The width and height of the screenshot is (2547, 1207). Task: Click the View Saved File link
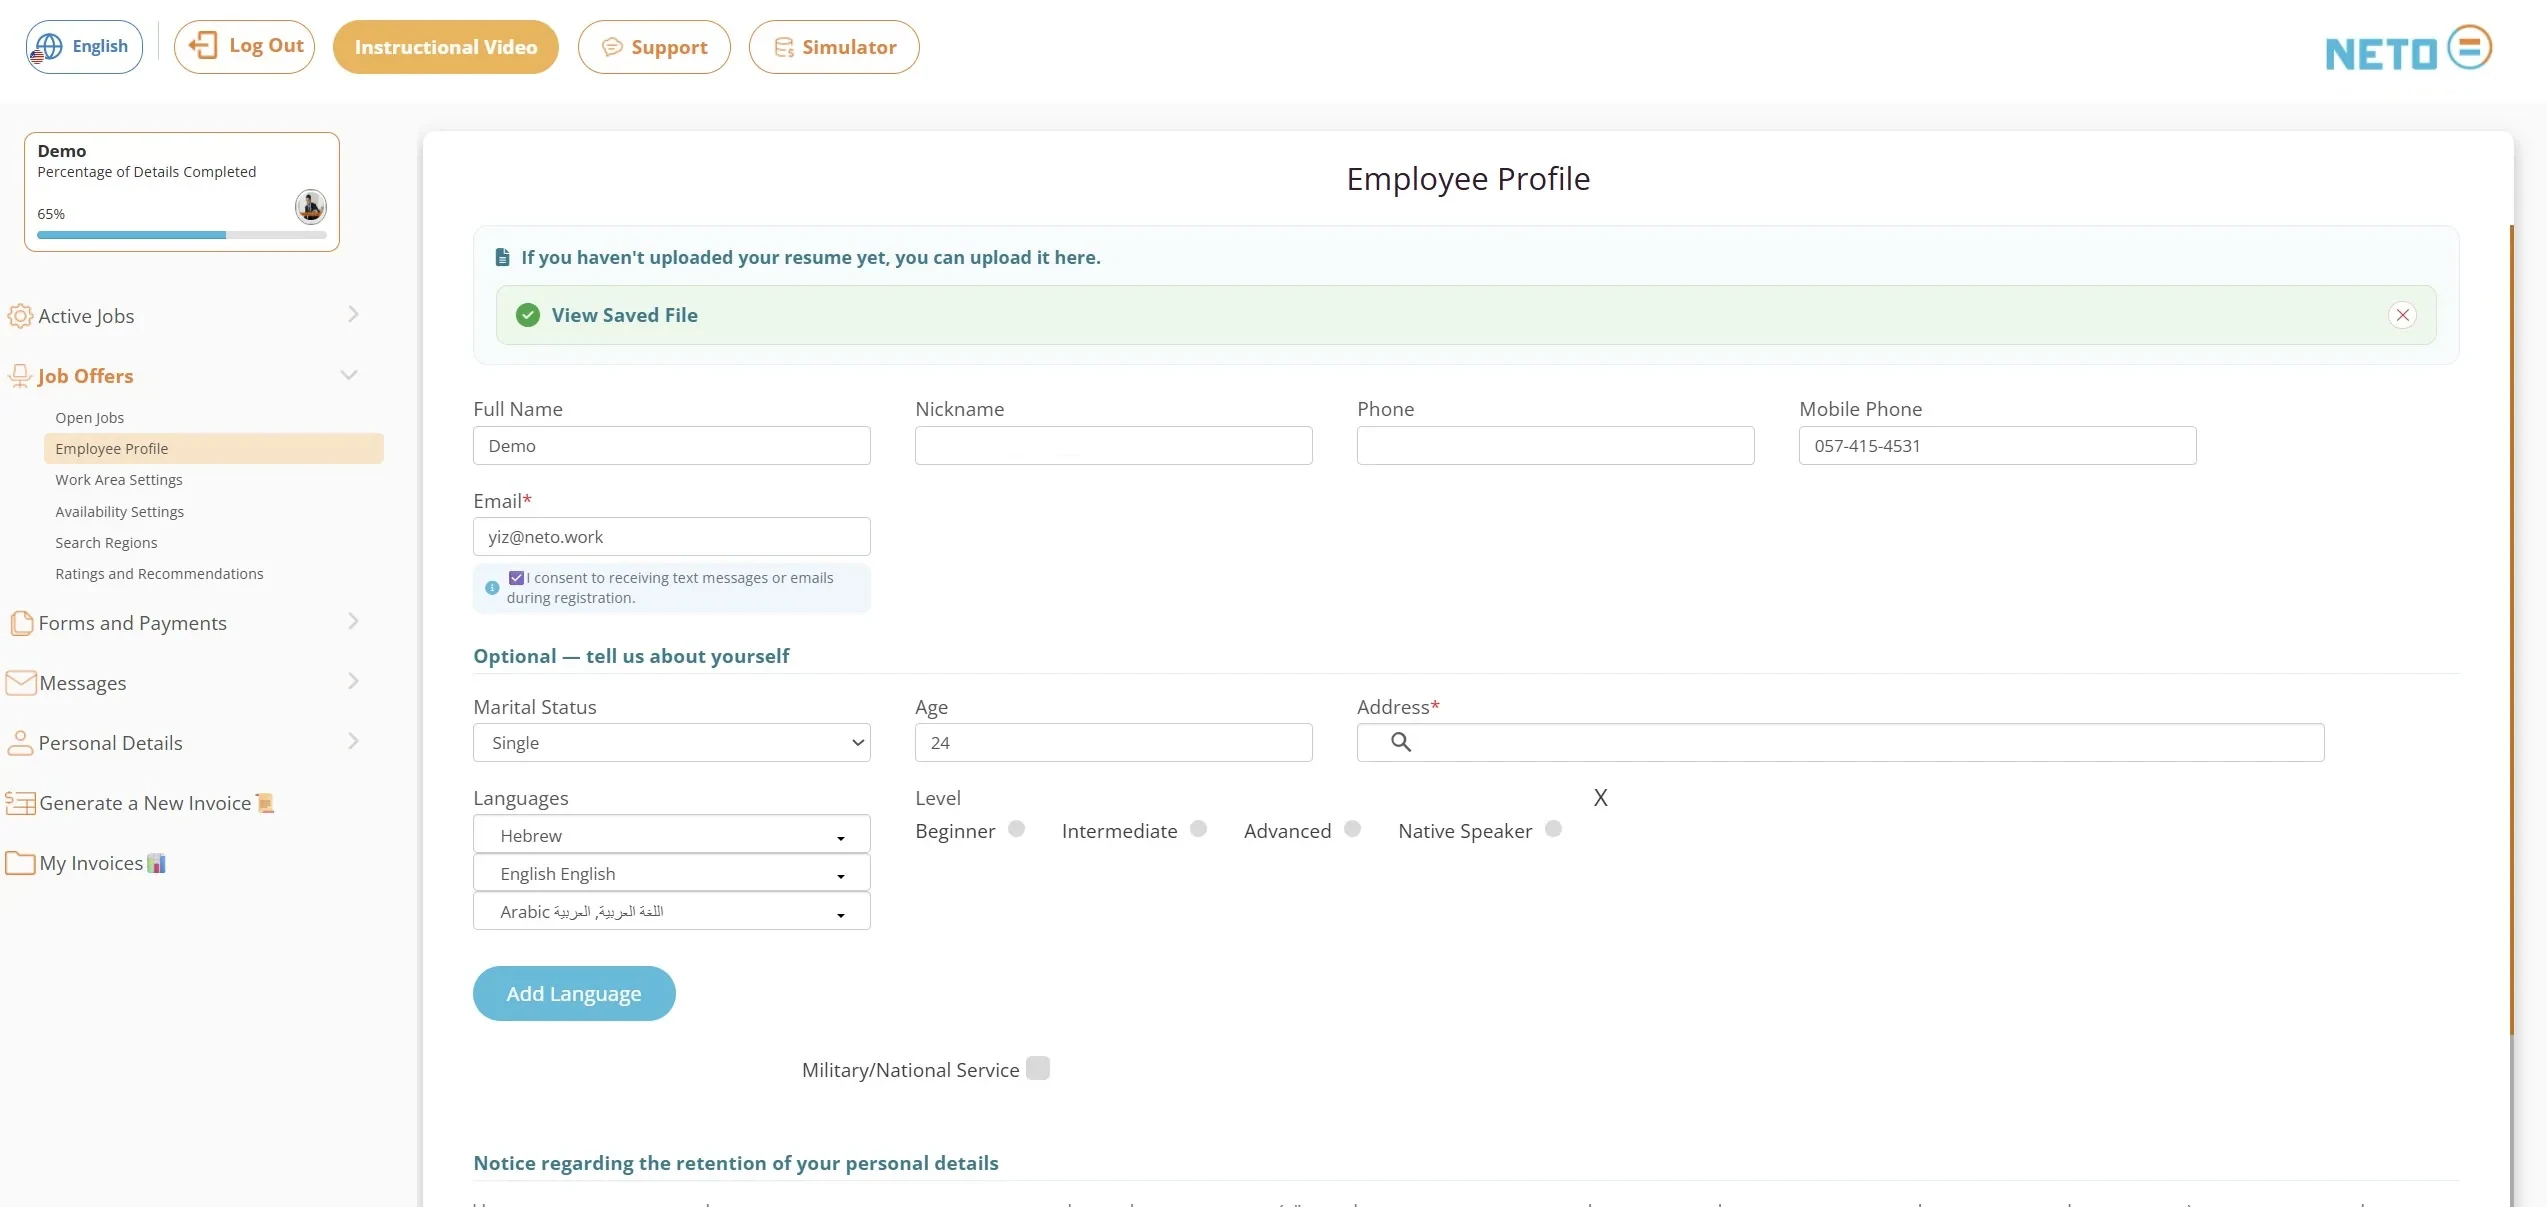click(x=625, y=315)
